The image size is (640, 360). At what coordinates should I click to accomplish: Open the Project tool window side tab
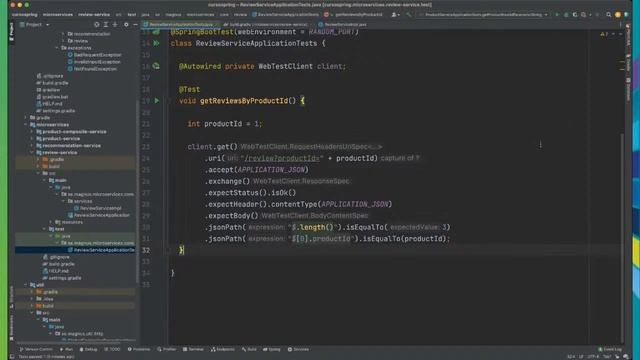pyautogui.click(x=11, y=31)
